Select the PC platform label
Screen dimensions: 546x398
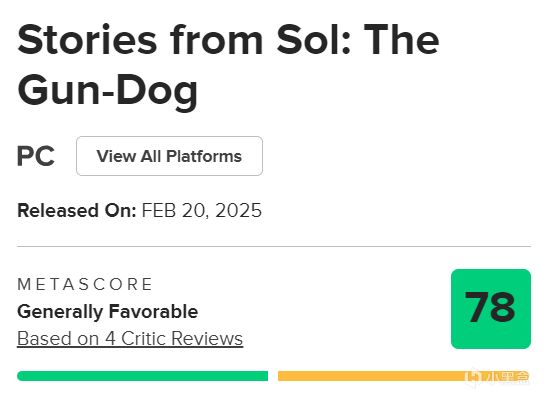pyautogui.click(x=36, y=156)
